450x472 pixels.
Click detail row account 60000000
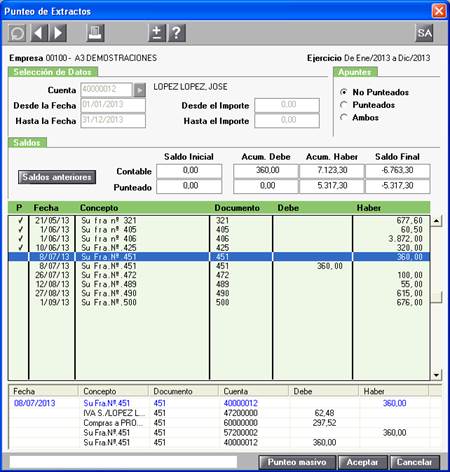pos(240,423)
